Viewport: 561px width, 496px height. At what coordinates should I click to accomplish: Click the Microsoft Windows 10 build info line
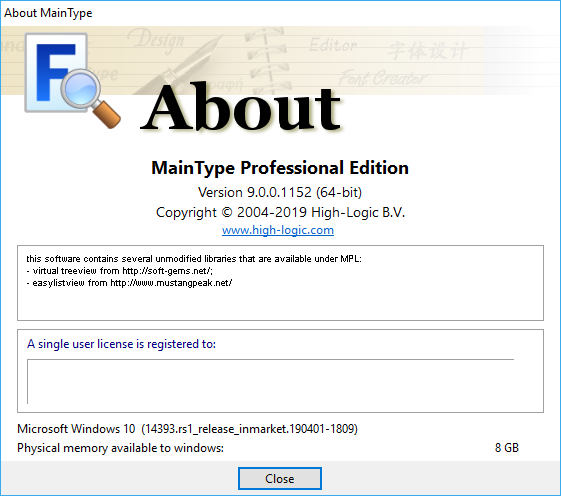(187, 429)
